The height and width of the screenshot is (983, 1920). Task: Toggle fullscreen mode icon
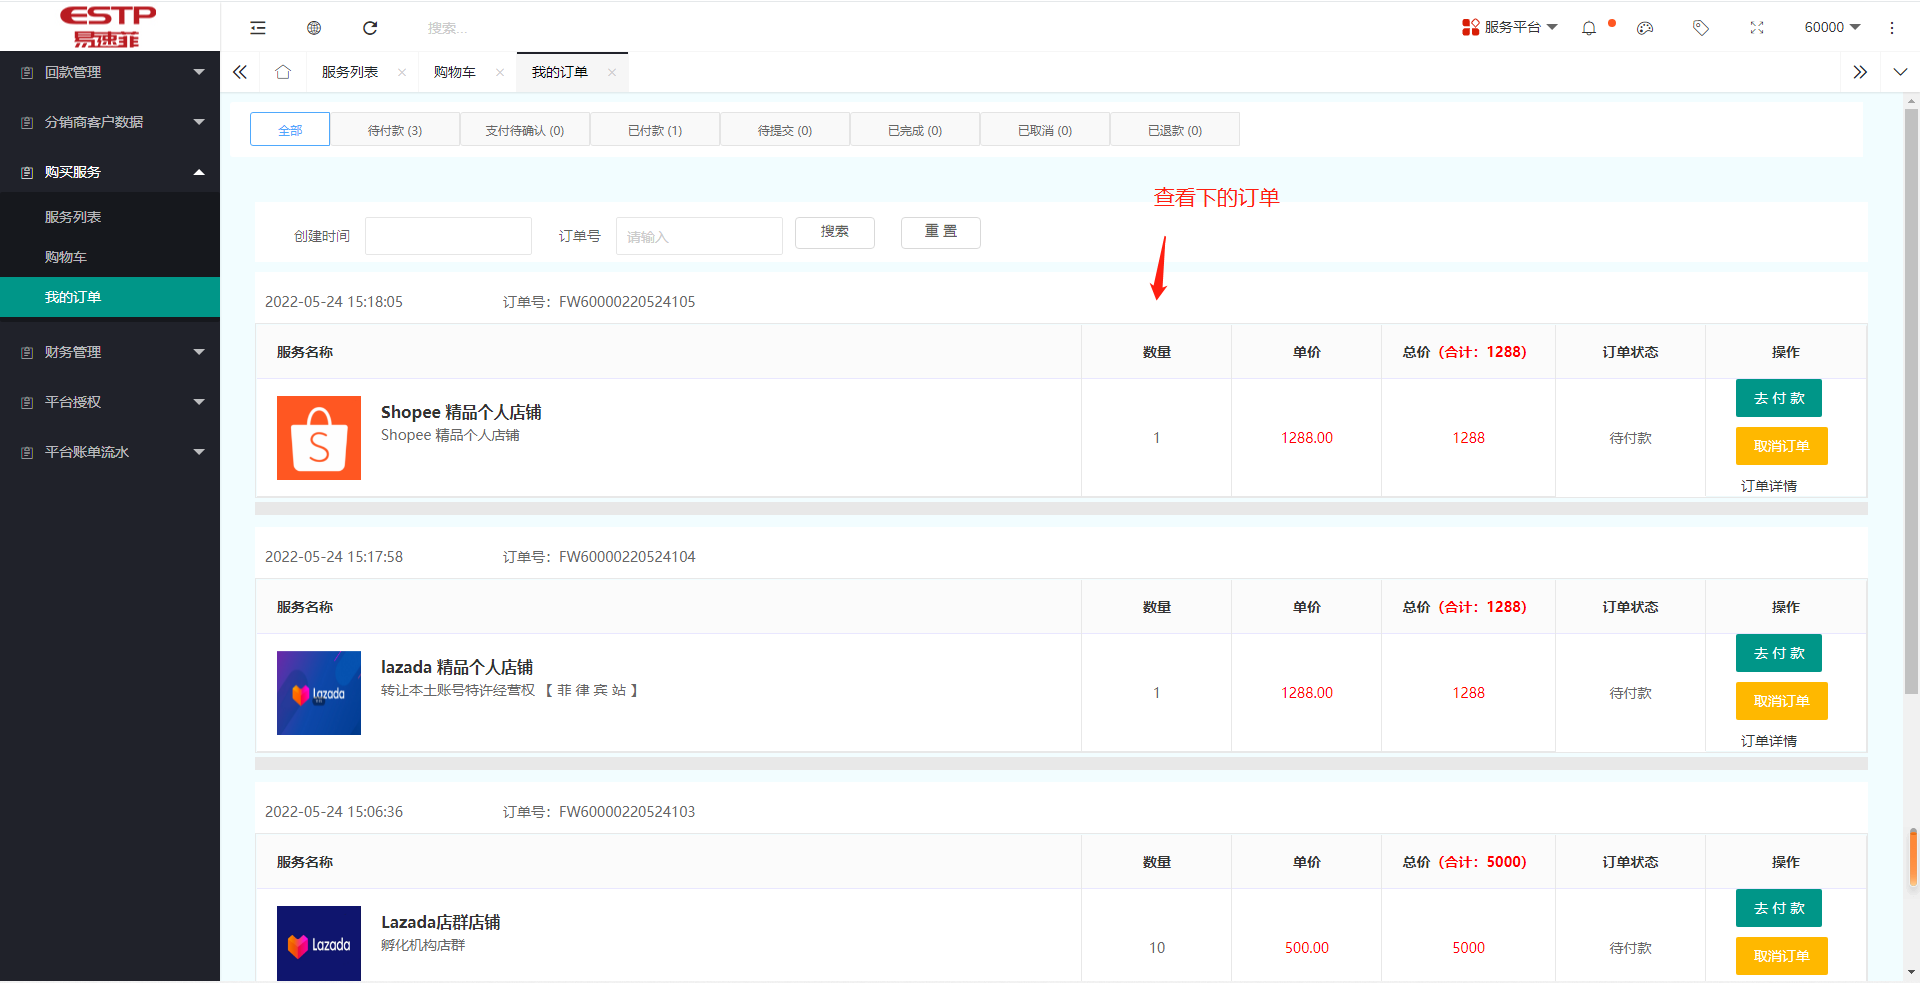(x=1757, y=28)
